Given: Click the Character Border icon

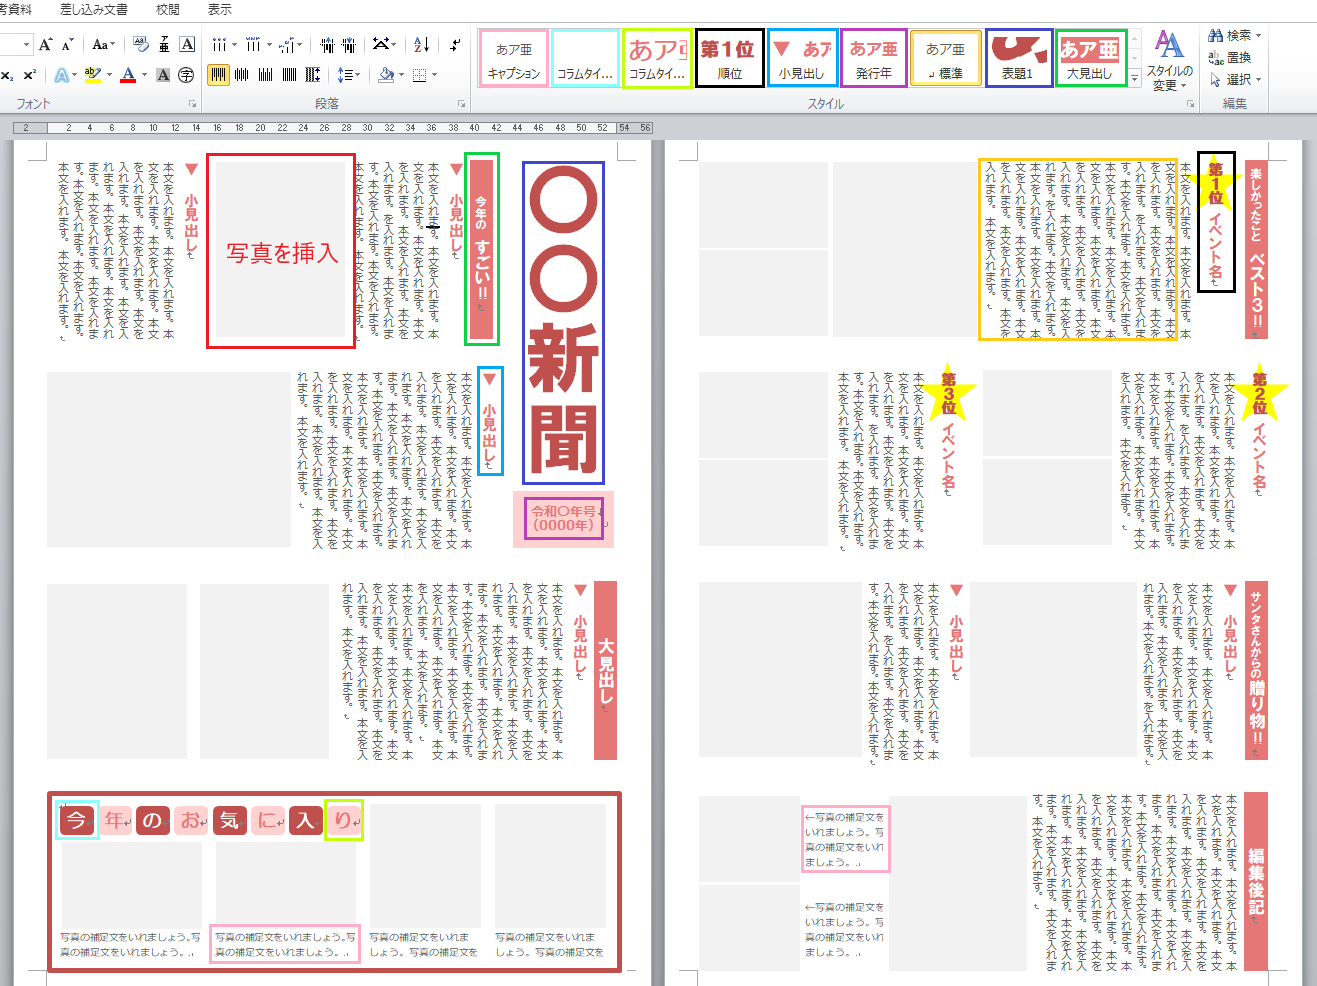Looking at the screenshot, I should tap(187, 45).
